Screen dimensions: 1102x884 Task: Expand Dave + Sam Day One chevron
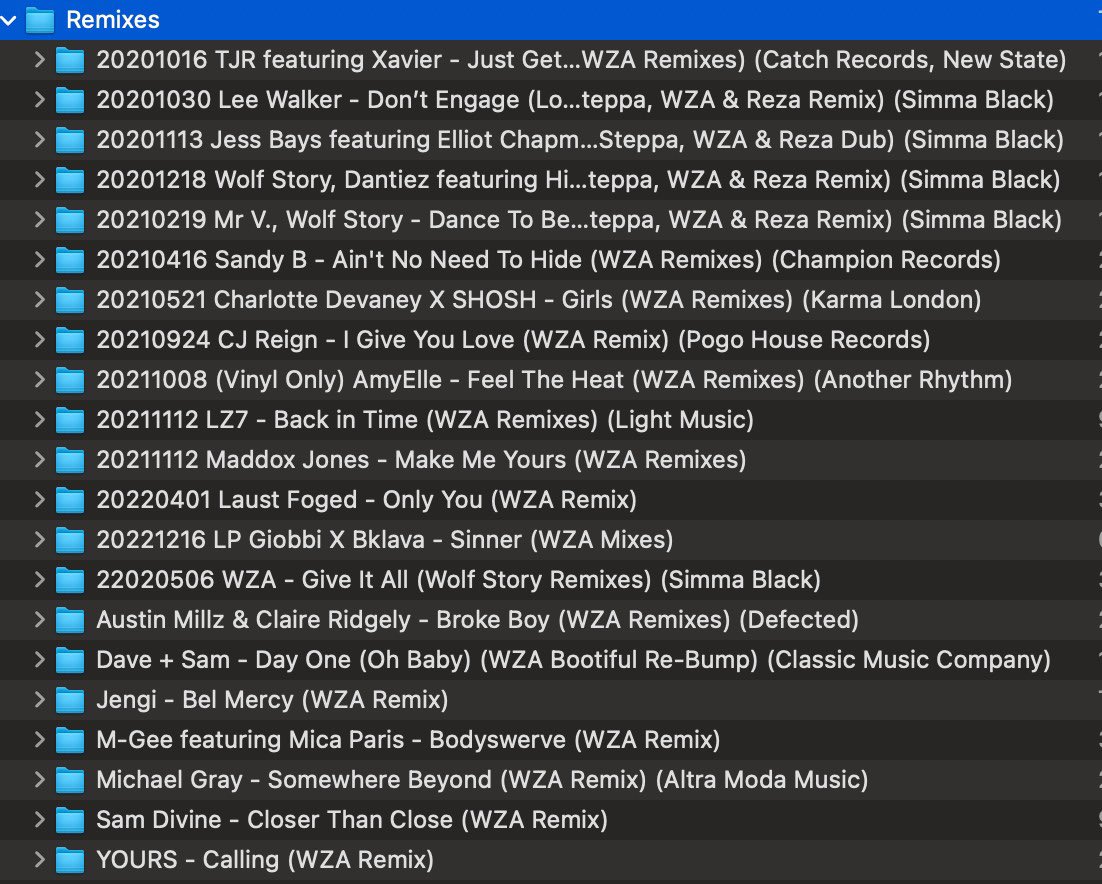tap(39, 661)
